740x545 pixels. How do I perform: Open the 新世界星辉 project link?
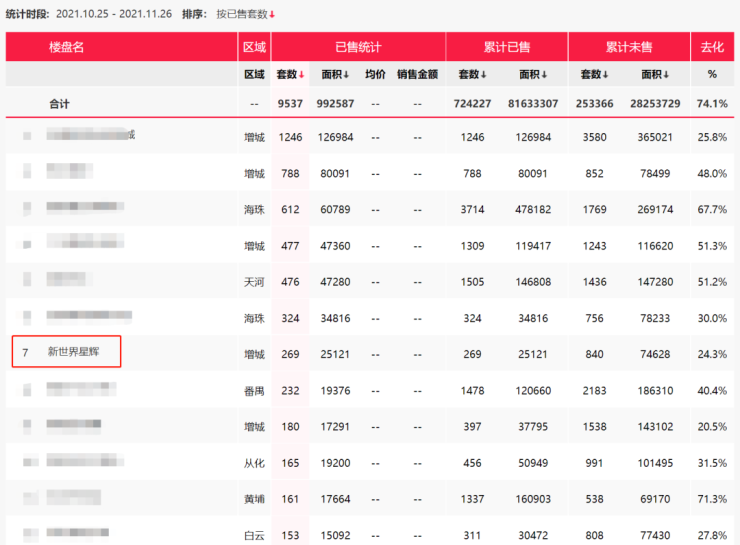click(73, 352)
